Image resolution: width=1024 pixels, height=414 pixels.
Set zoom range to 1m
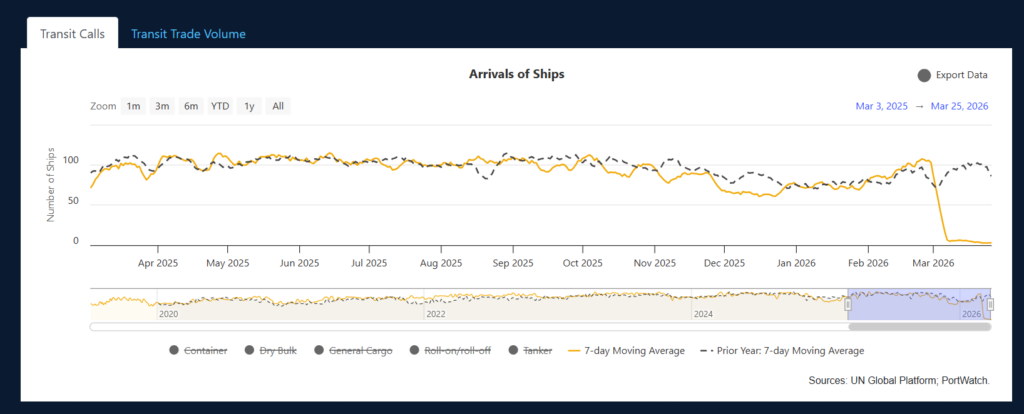pyautogui.click(x=133, y=106)
